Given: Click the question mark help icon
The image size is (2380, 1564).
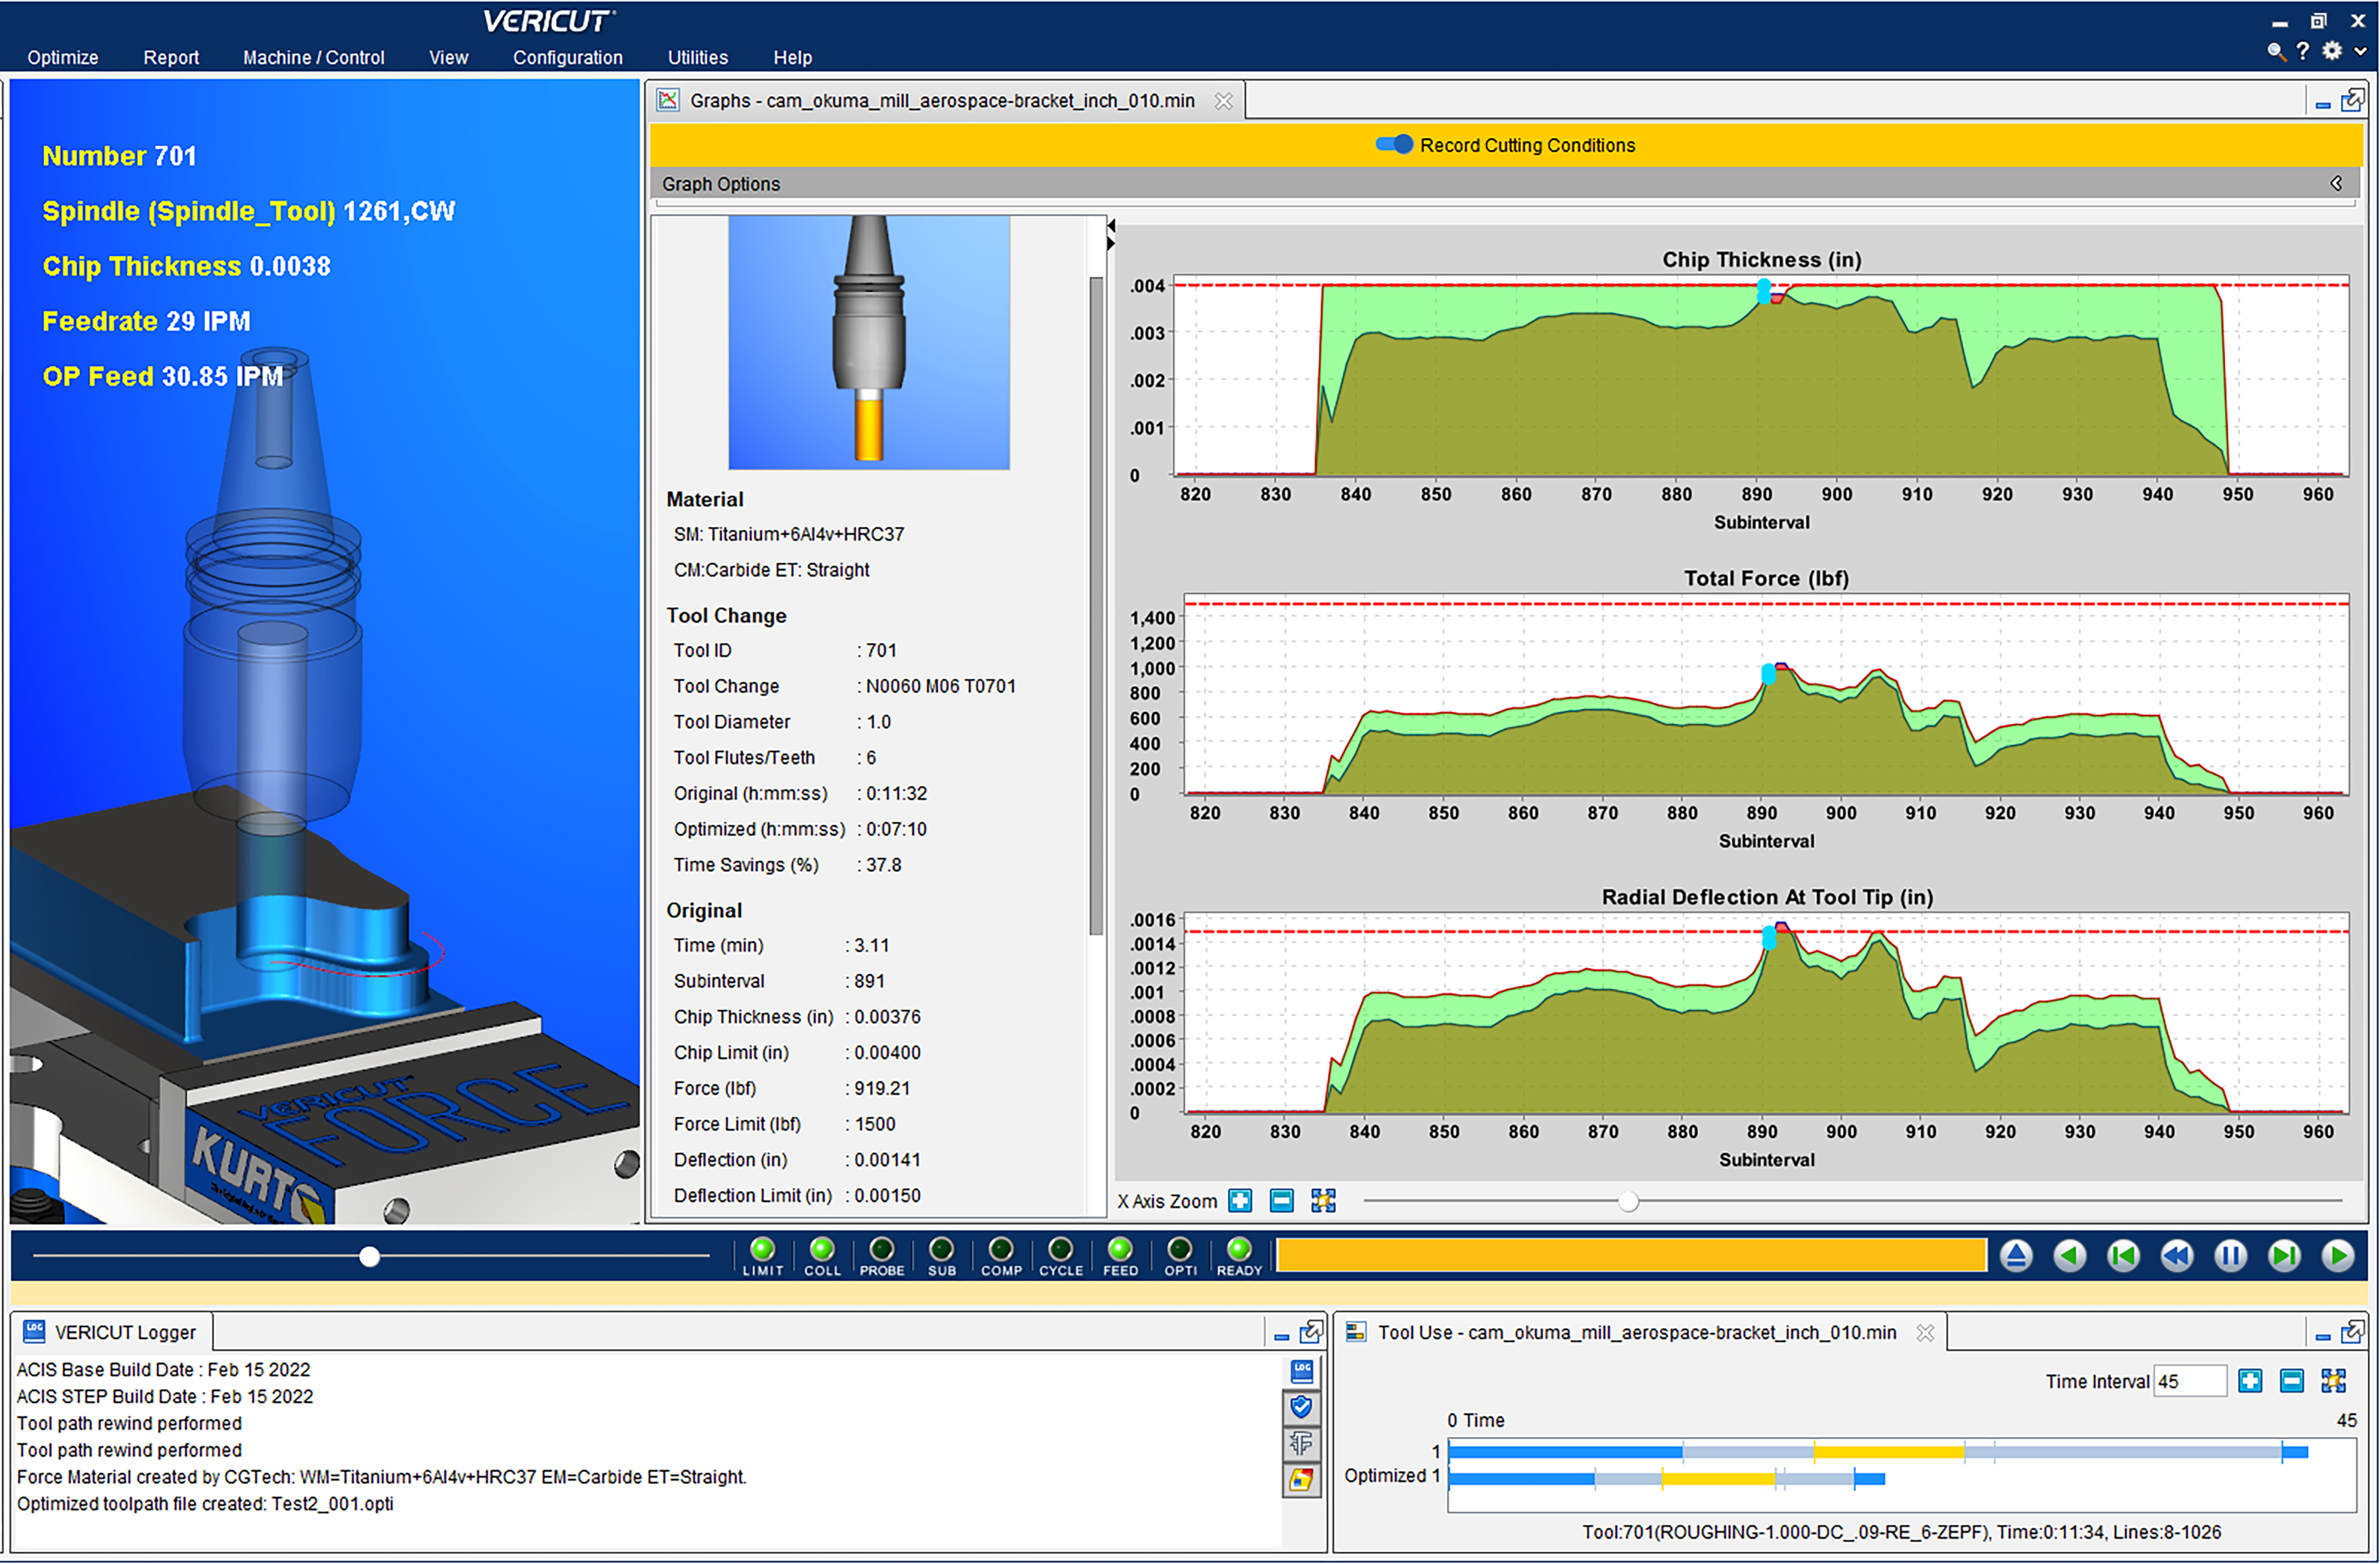Looking at the screenshot, I should pyautogui.click(x=2303, y=51).
